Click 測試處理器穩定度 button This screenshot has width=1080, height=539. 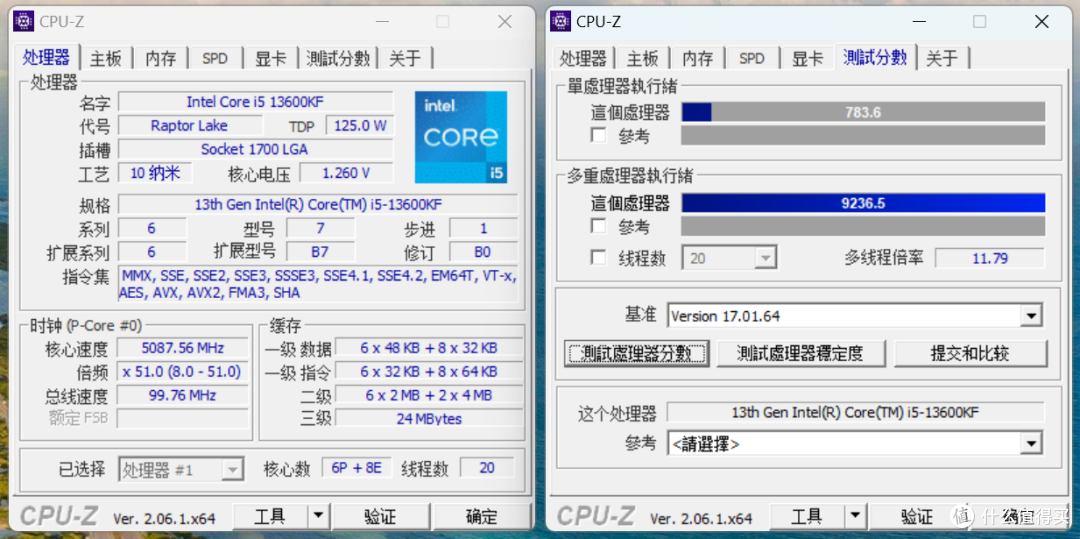(800, 354)
